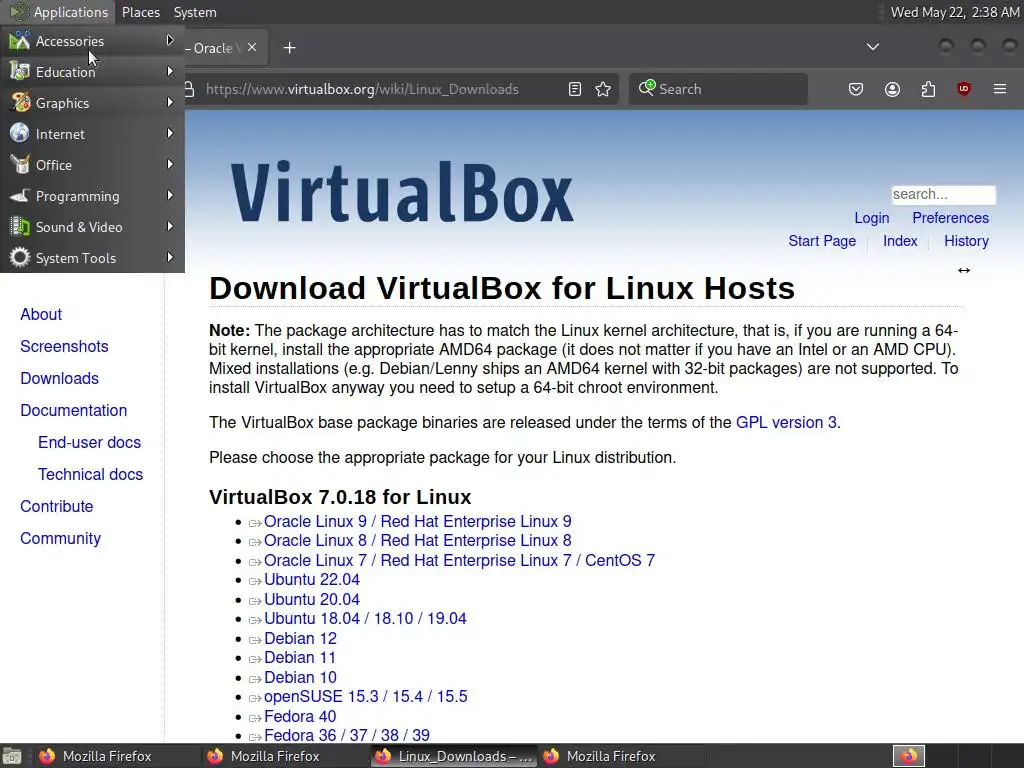Bookmark this page with the star icon
The image size is (1024, 768).
(x=603, y=89)
